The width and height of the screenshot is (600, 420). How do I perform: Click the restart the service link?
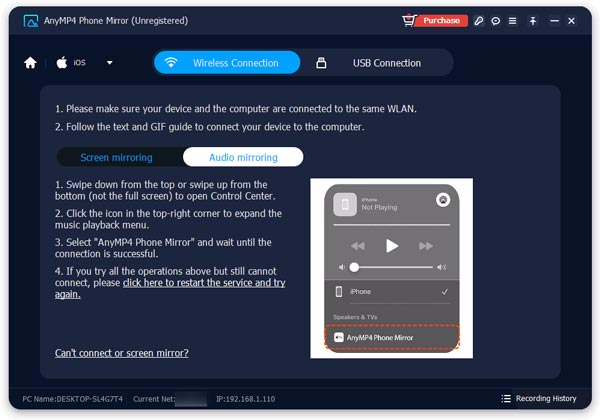click(170, 288)
